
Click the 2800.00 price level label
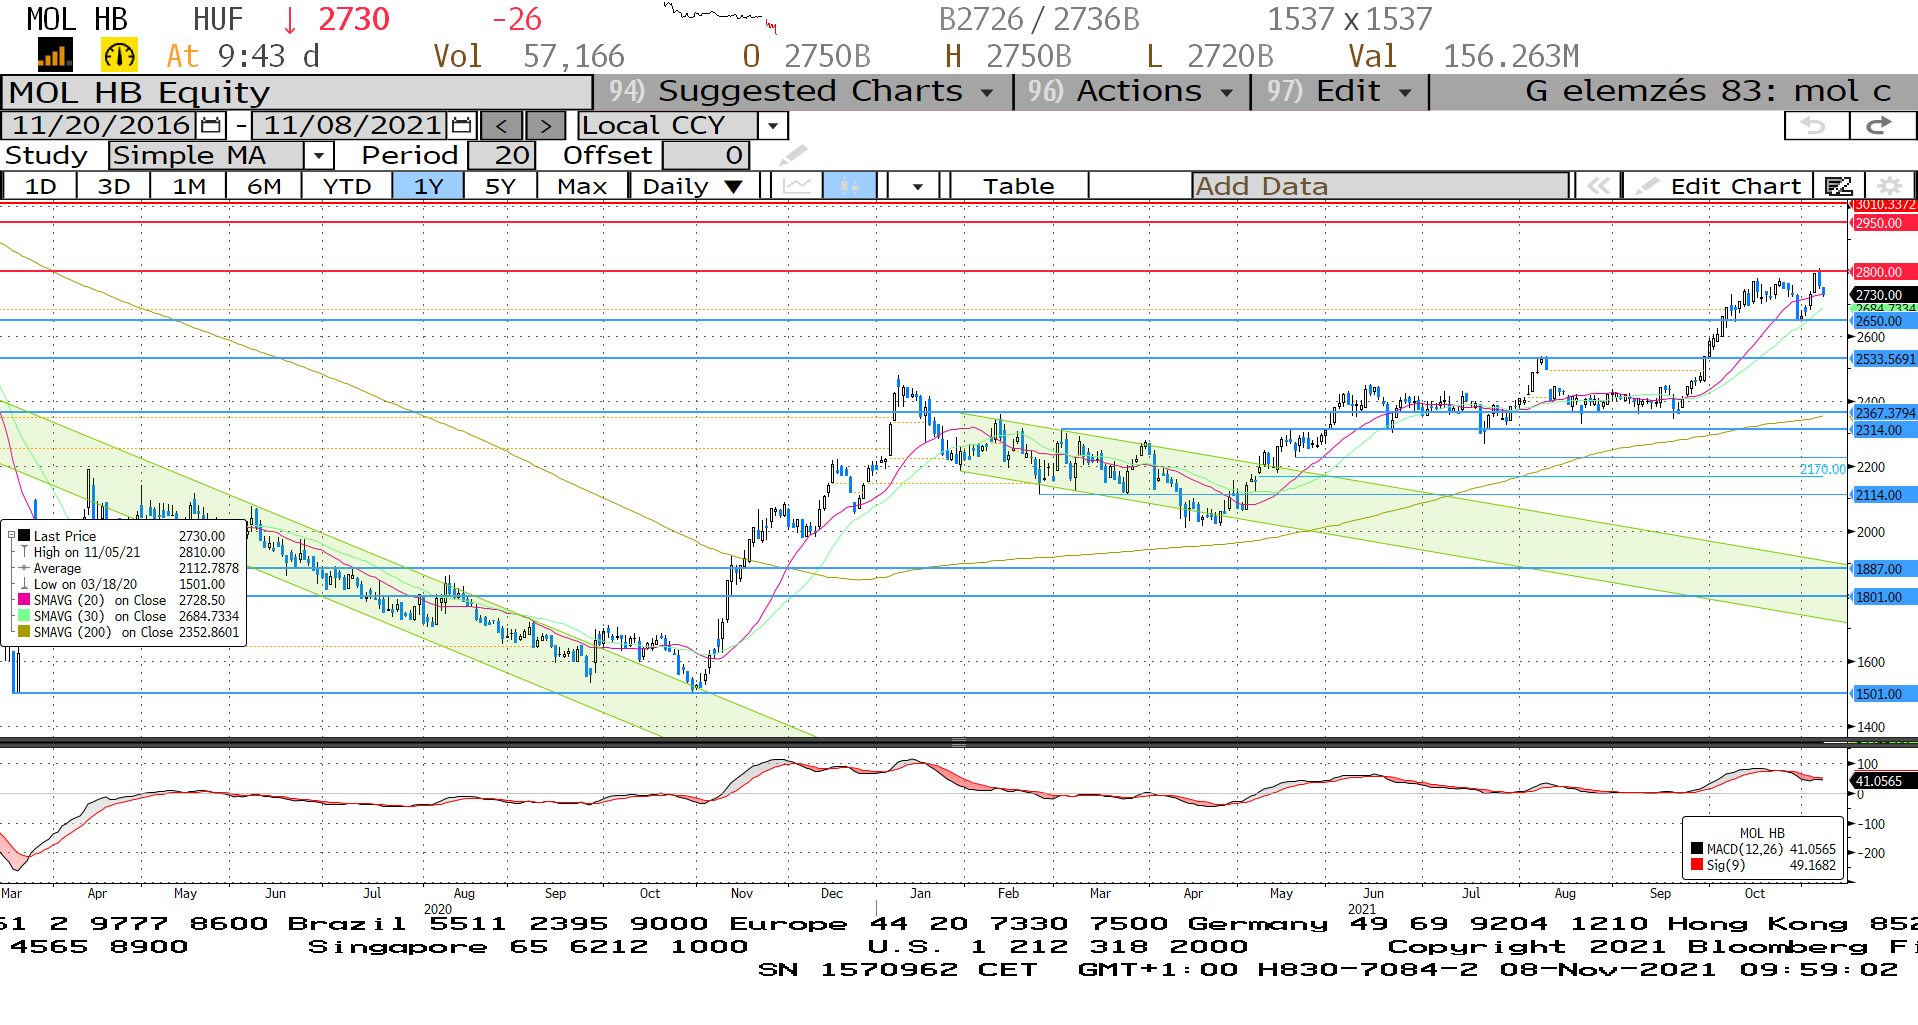(1884, 272)
